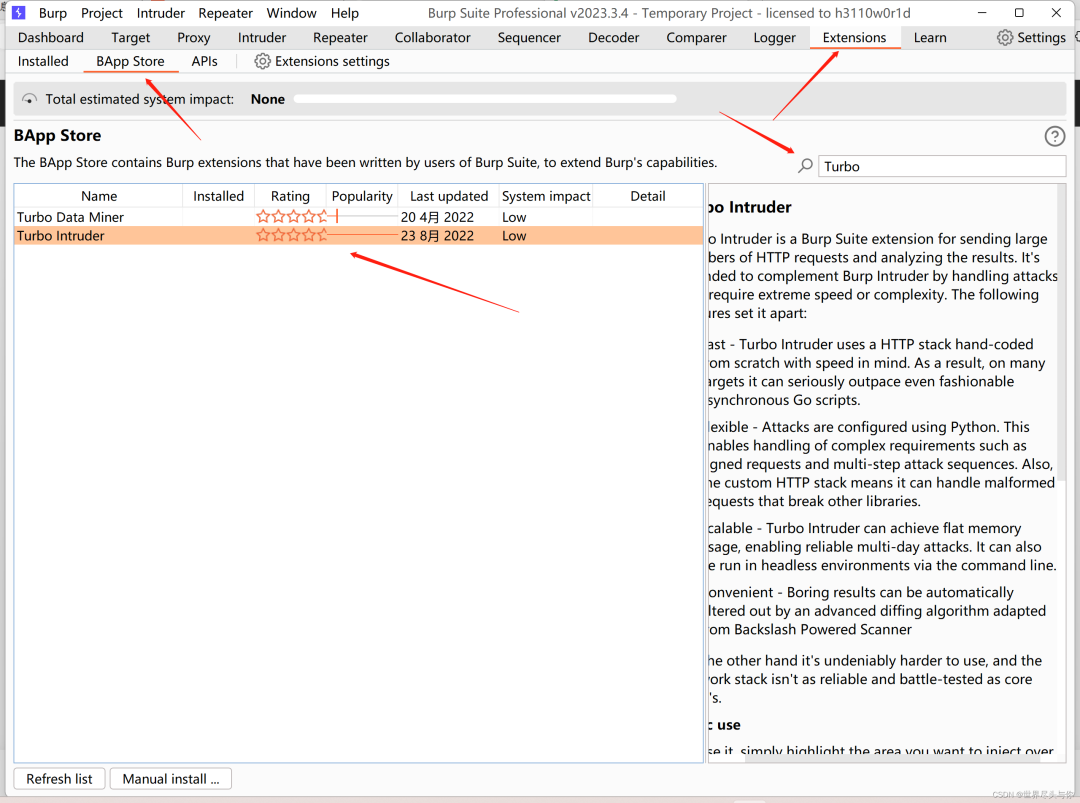Switch to the Target tab
Viewport: 1080px width, 803px height.
point(130,38)
